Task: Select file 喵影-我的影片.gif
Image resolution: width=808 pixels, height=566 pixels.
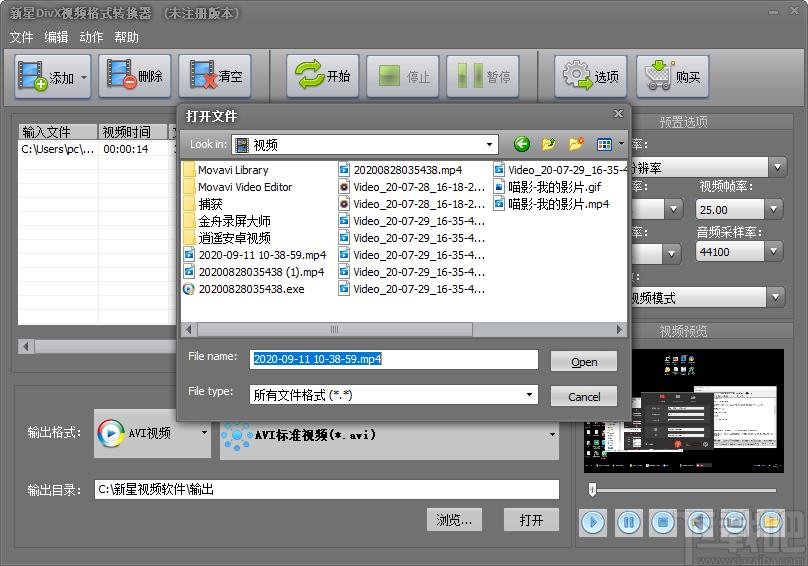Action: click(x=547, y=187)
